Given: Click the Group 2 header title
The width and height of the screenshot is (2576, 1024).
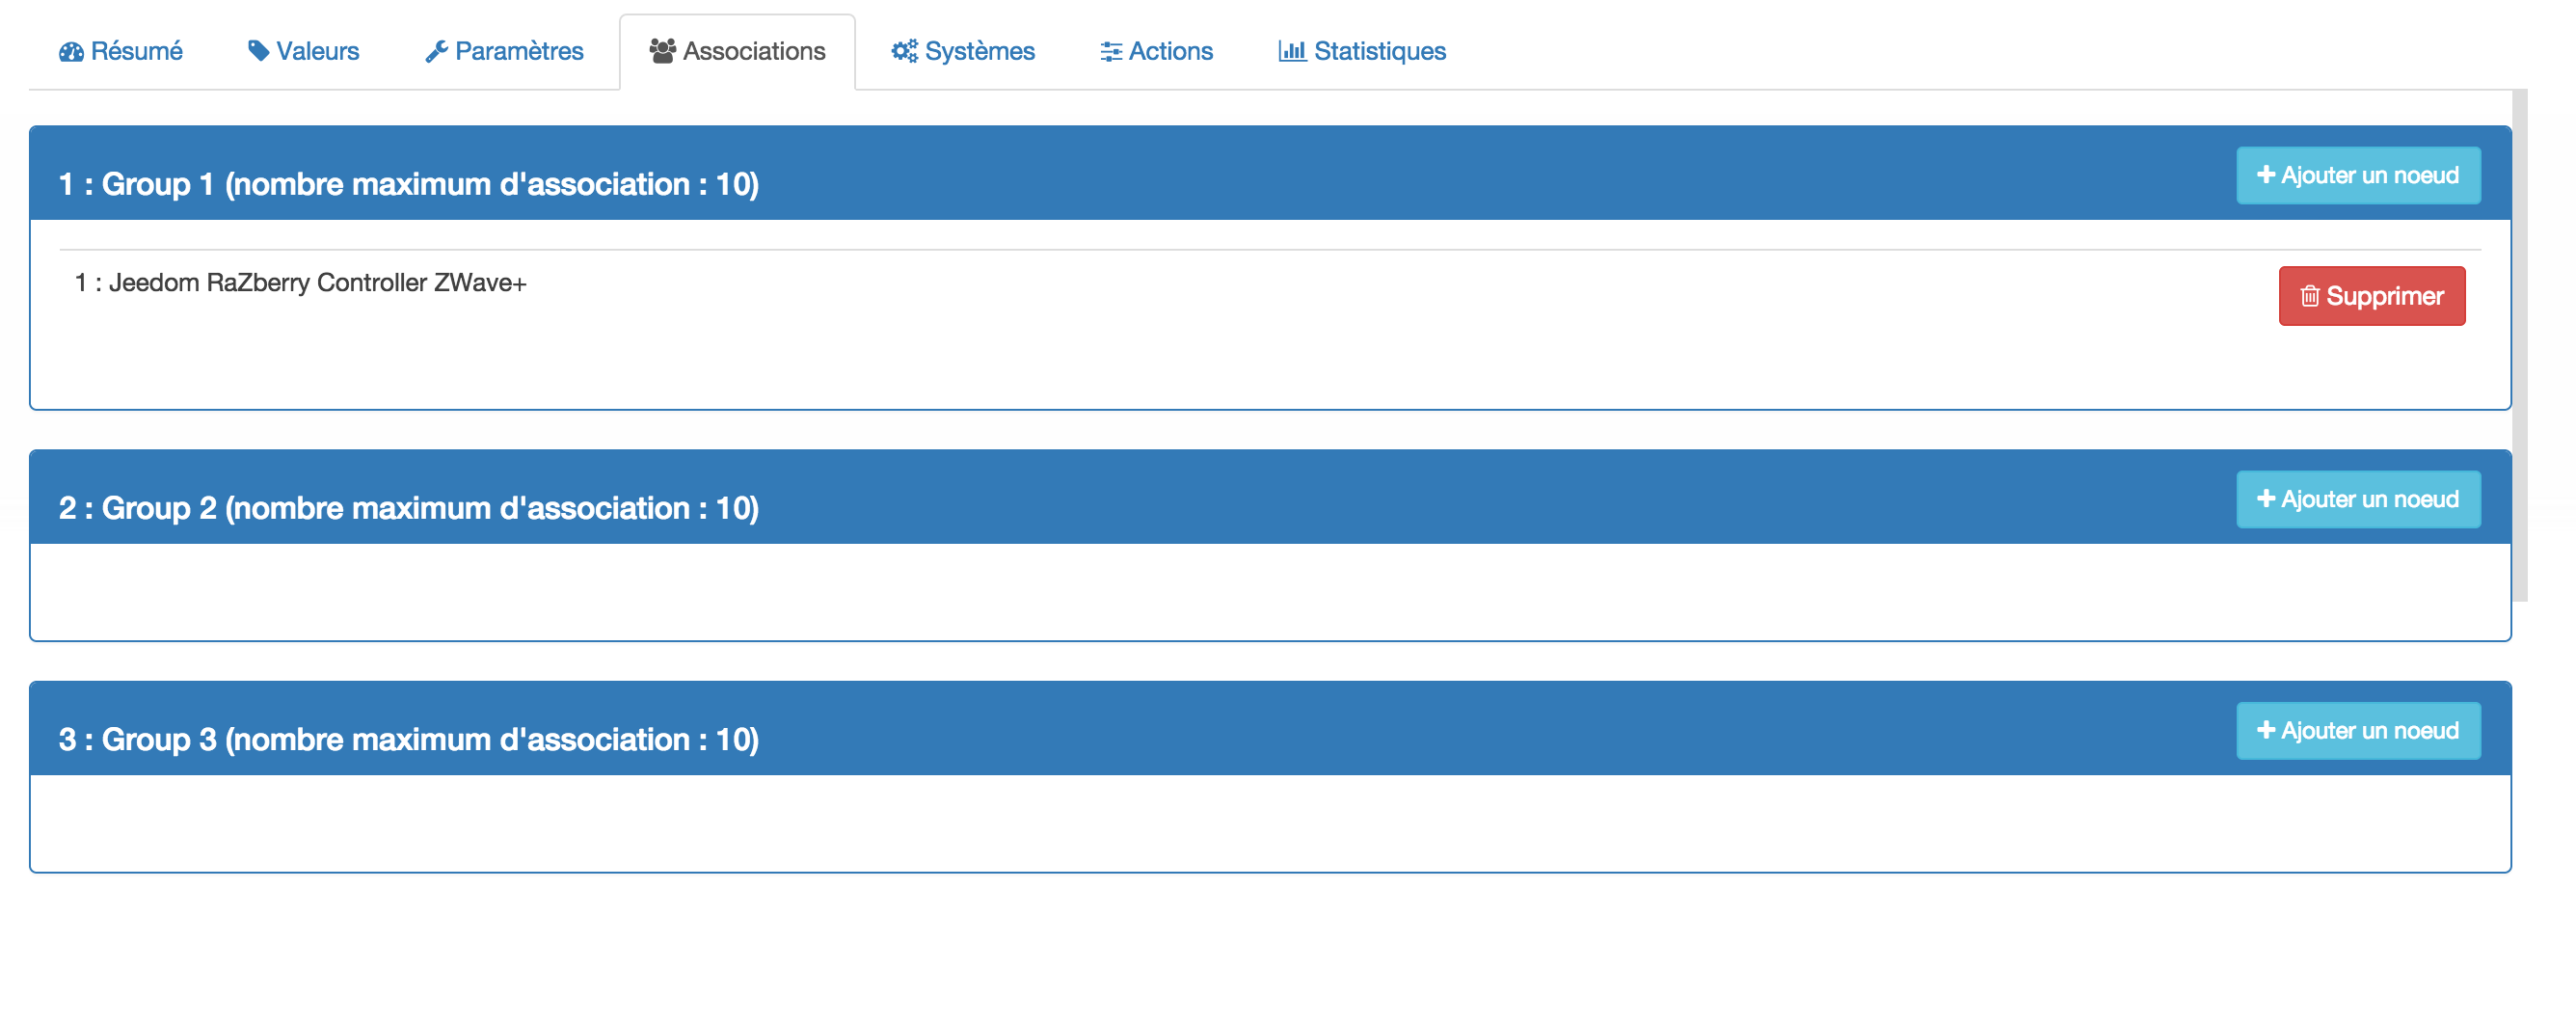Looking at the screenshot, I should coord(409,508).
